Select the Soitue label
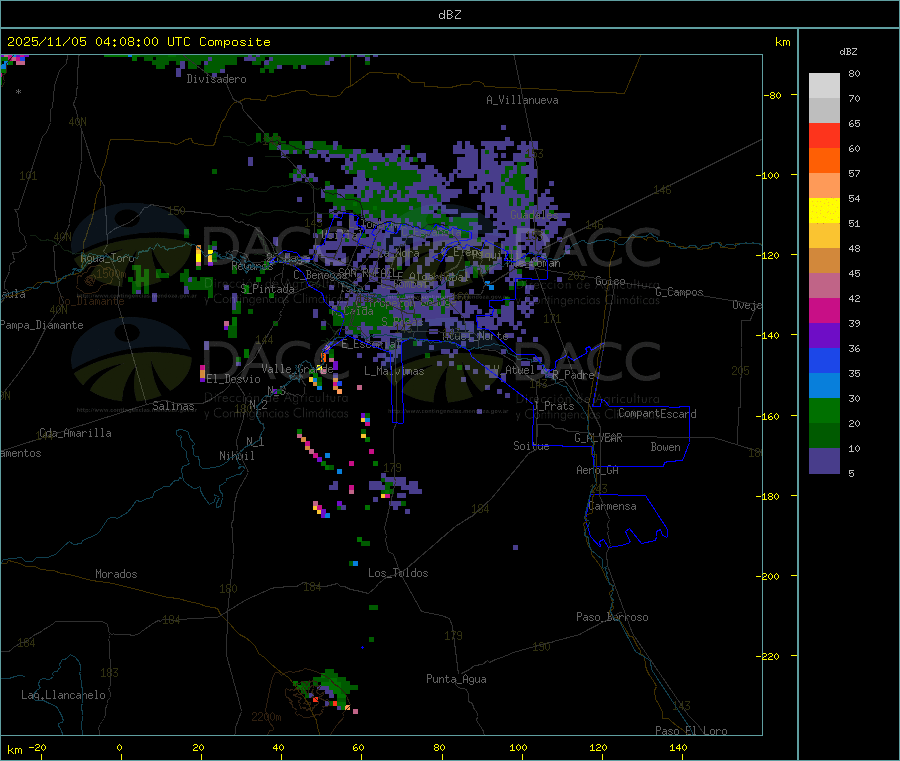This screenshot has width=900, height=761. coord(531,446)
